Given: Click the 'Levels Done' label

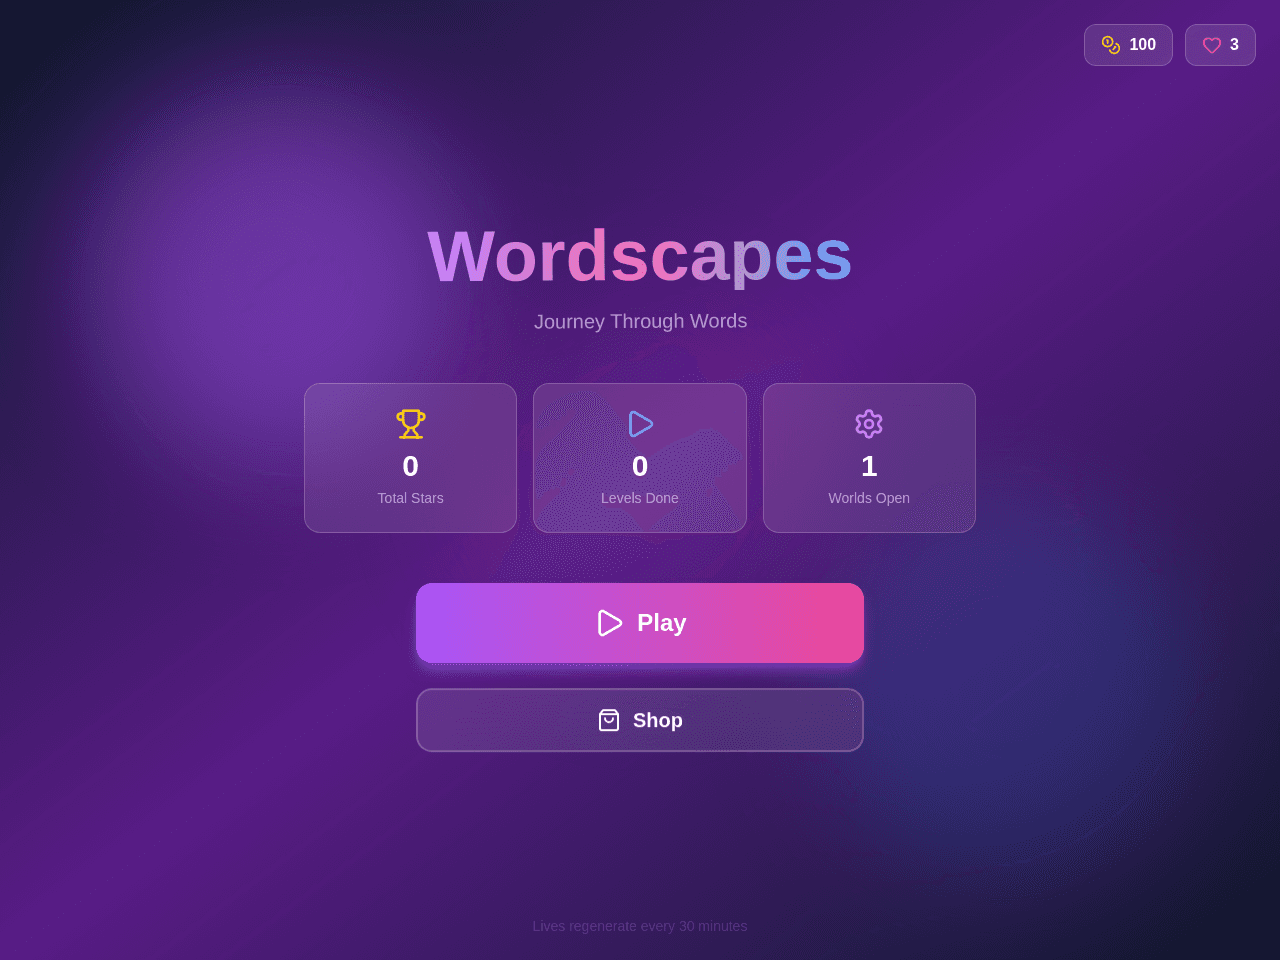Looking at the screenshot, I should coord(640,498).
